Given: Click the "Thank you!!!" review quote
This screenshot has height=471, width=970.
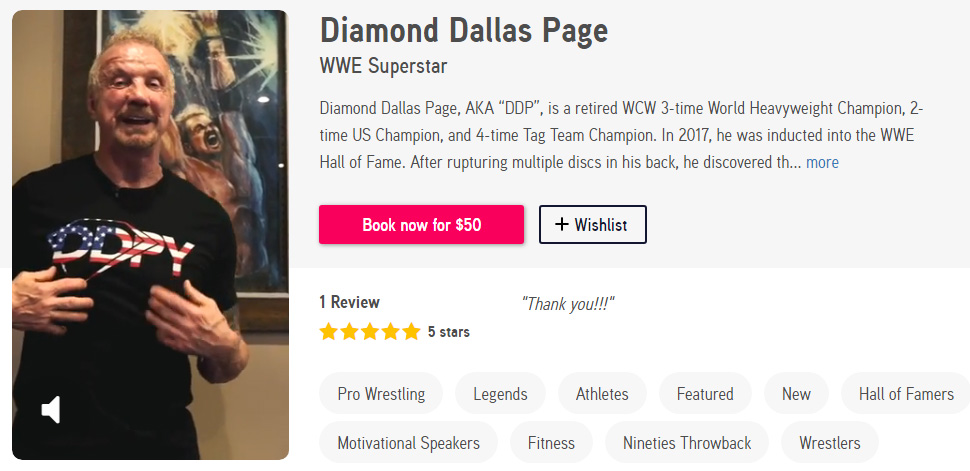Looking at the screenshot, I should [567, 304].
